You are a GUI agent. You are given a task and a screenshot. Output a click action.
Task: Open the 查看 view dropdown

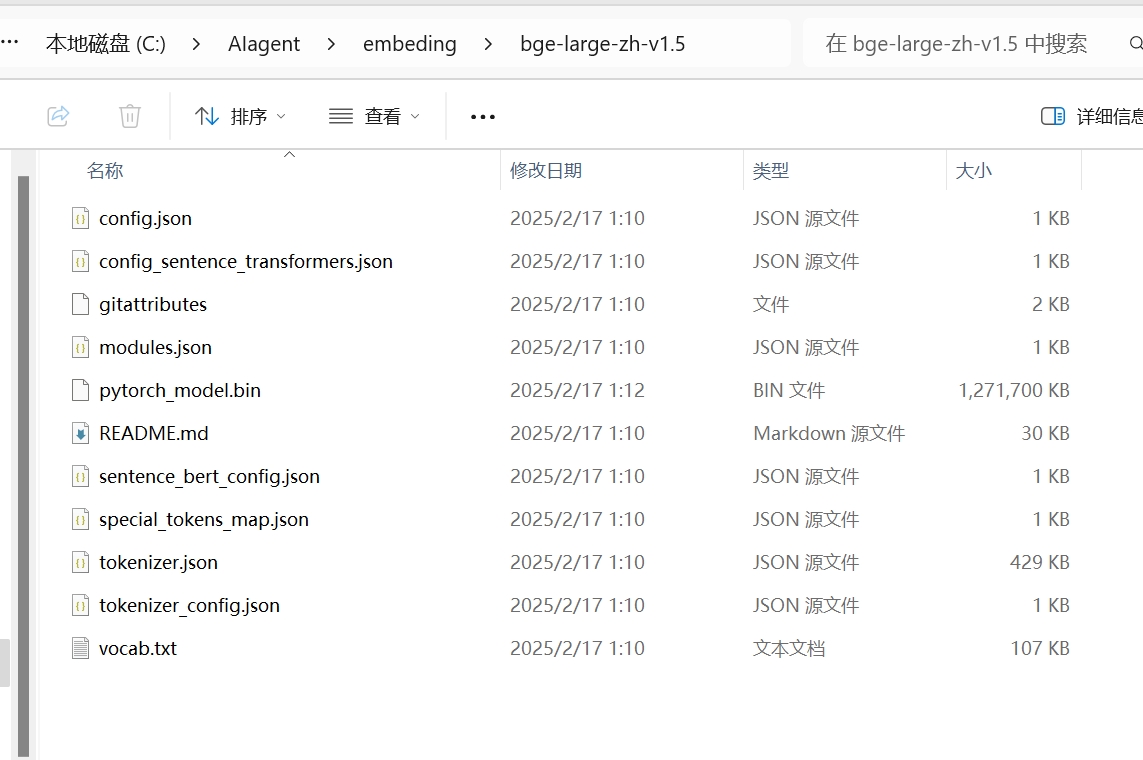coord(375,117)
